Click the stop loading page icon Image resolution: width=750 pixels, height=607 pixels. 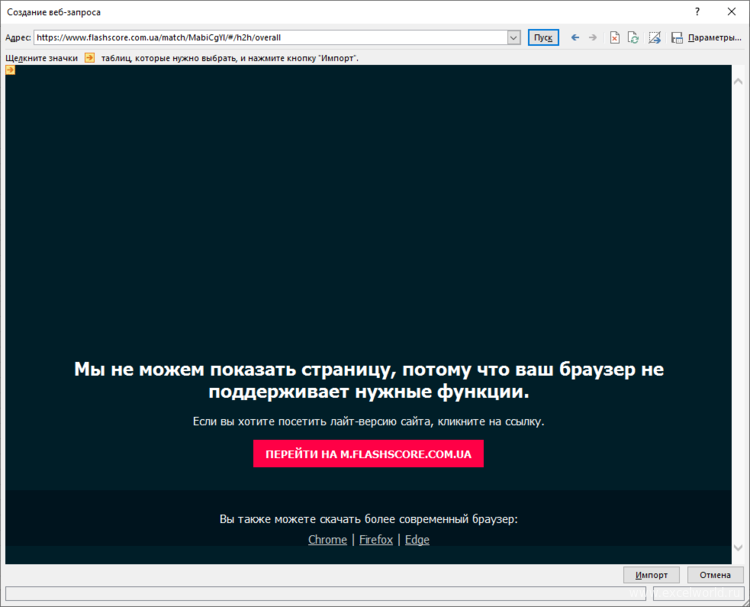click(x=615, y=37)
